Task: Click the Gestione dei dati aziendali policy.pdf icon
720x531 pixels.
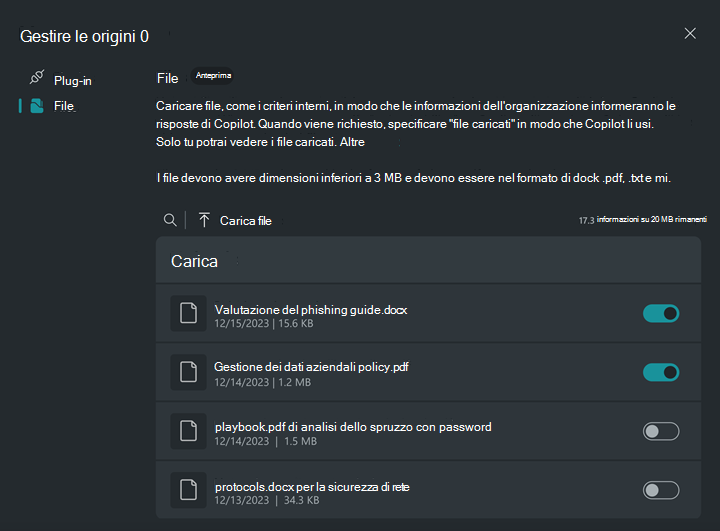Action: click(x=188, y=372)
